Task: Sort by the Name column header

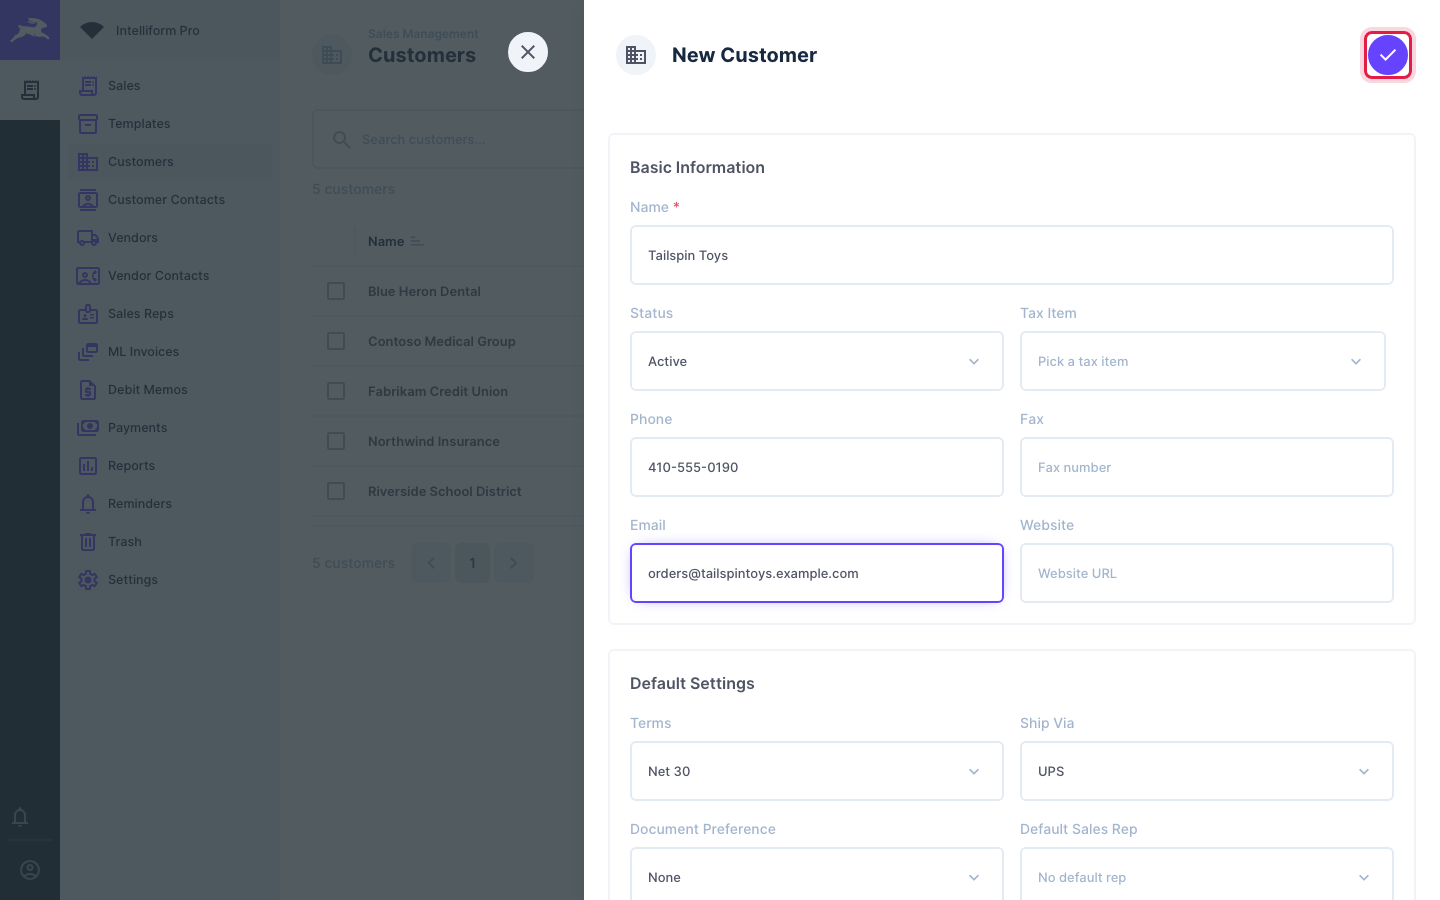Action: 395,241
